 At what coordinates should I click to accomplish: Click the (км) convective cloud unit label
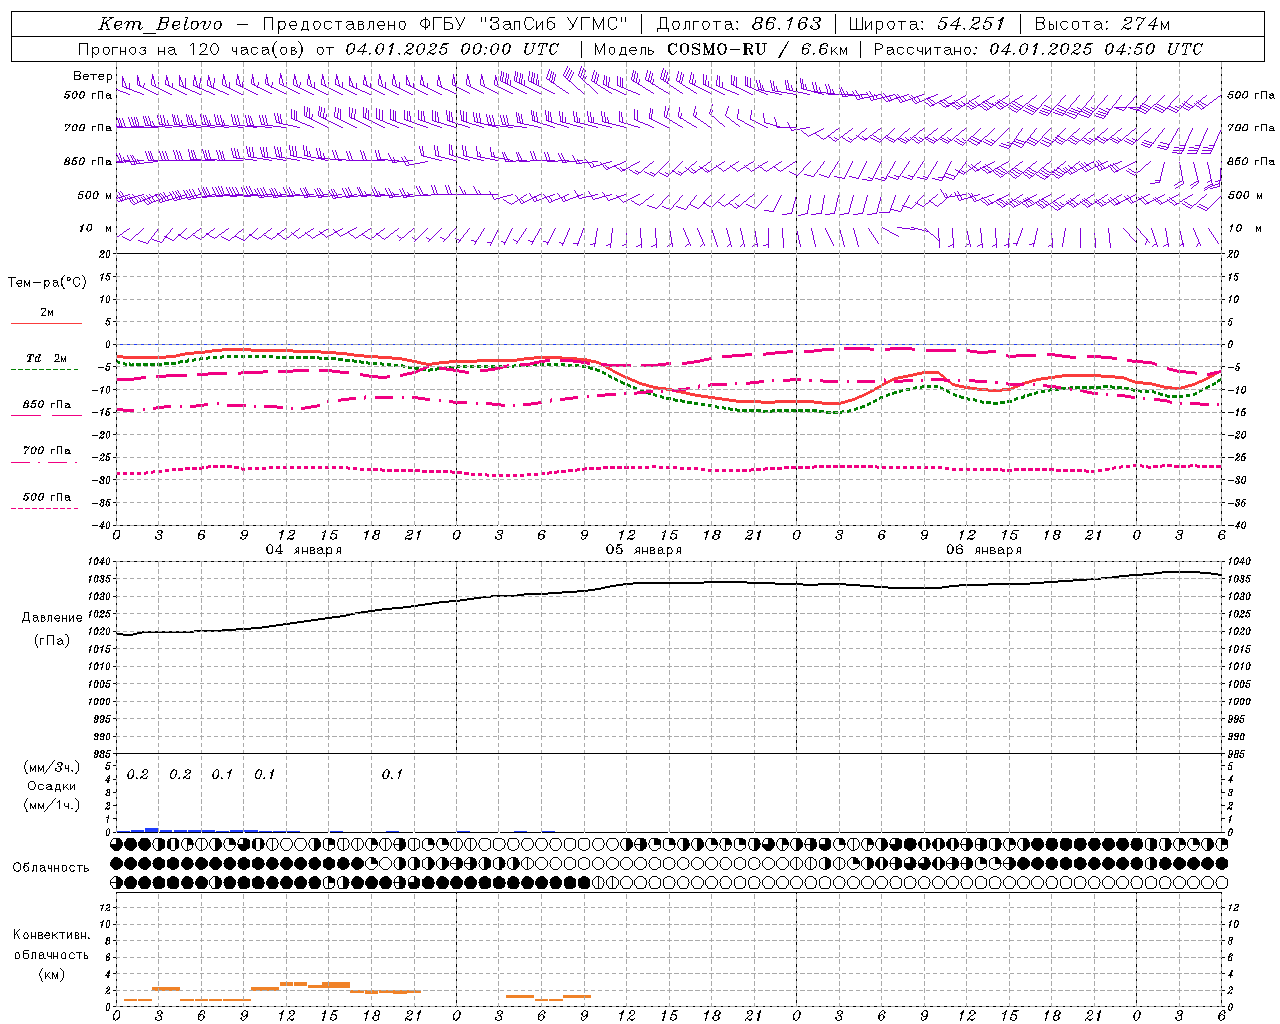pyautogui.click(x=52, y=974)
